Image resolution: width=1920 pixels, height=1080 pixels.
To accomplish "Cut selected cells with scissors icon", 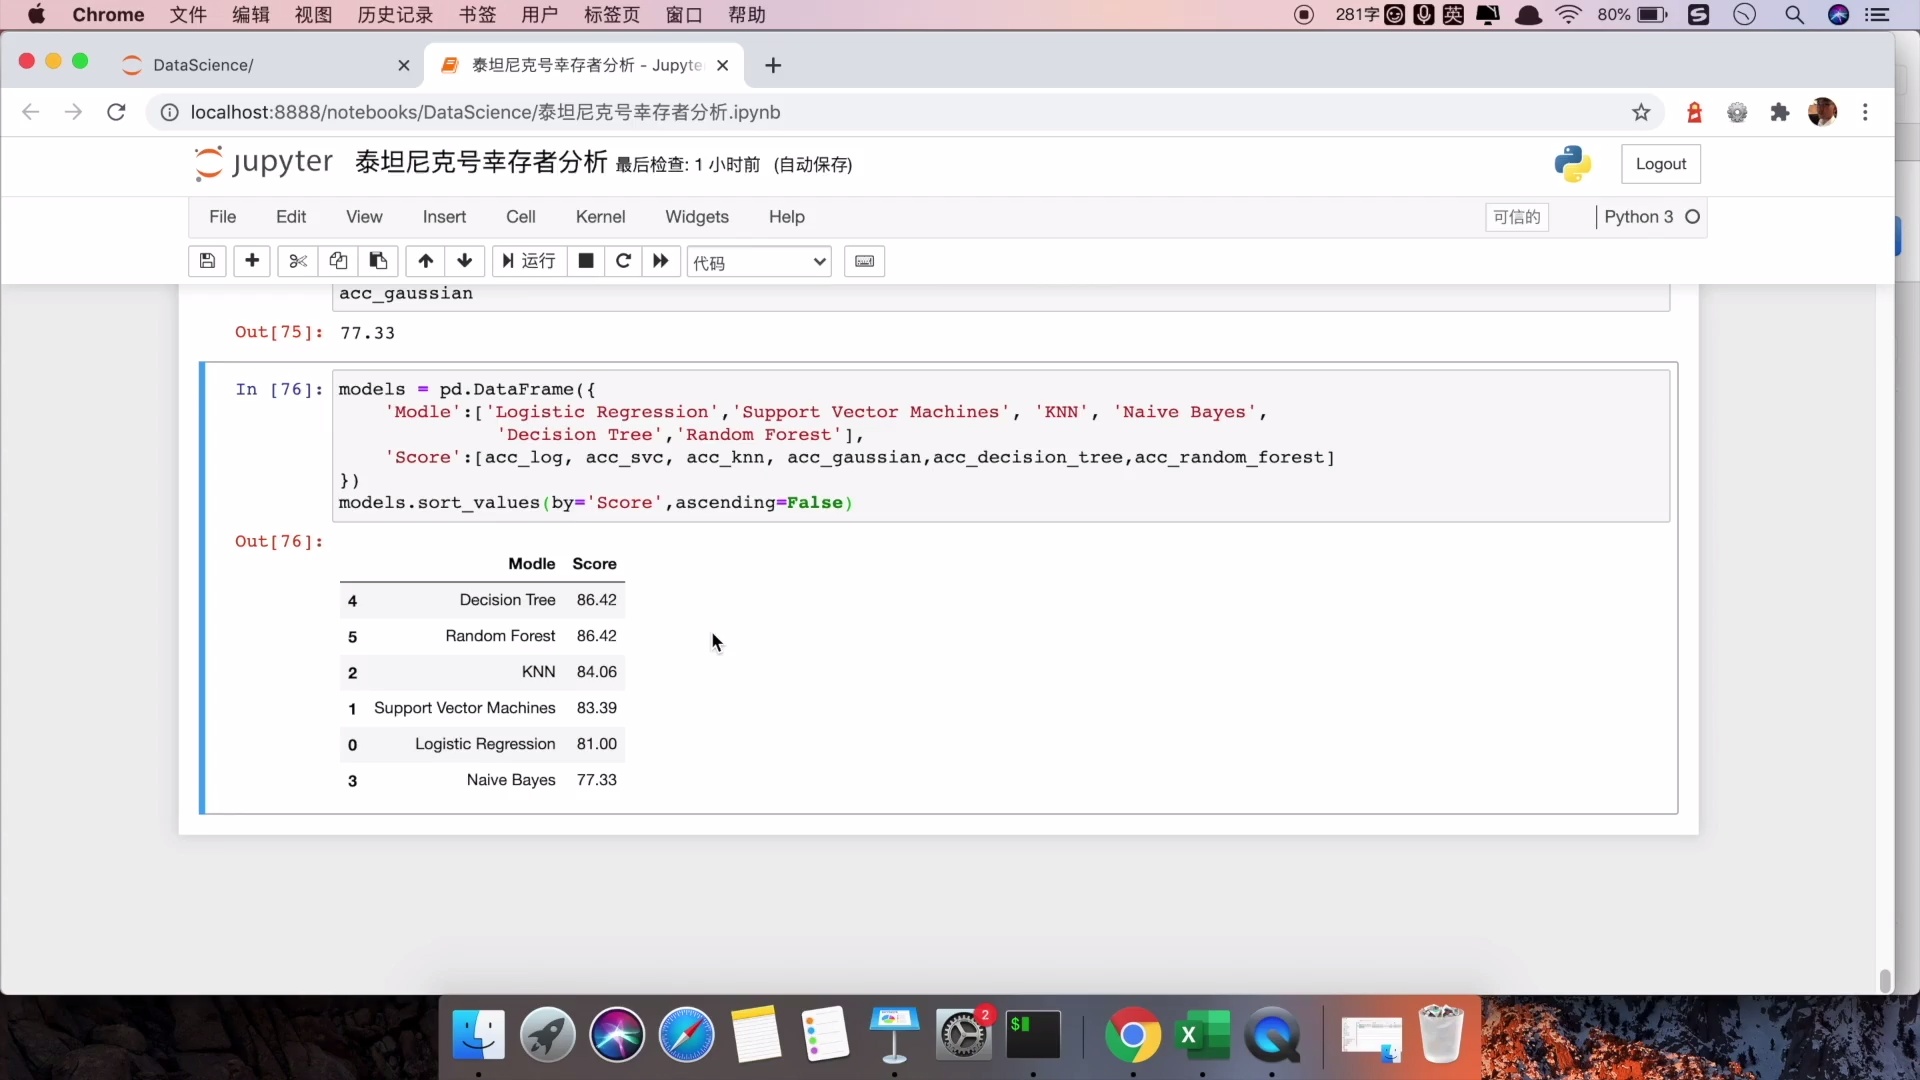I will 297,261.
